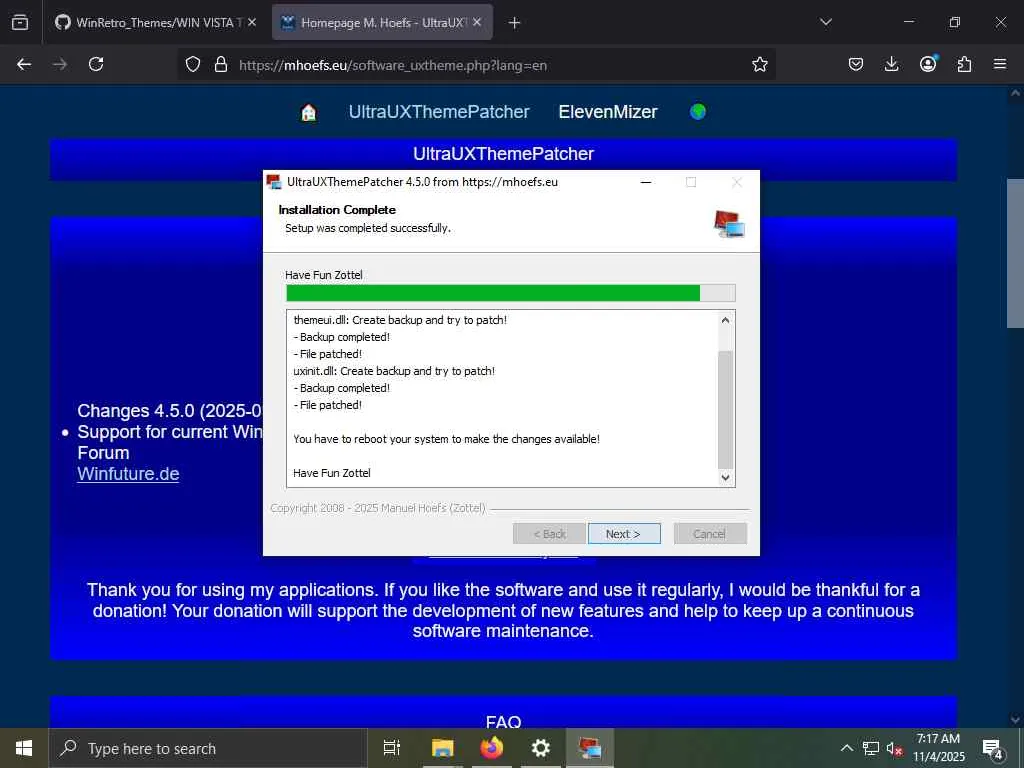Viewport: 1024px width, 768px height.
Task: Open the Firefox account icon
Action: [x=928, y=64]
